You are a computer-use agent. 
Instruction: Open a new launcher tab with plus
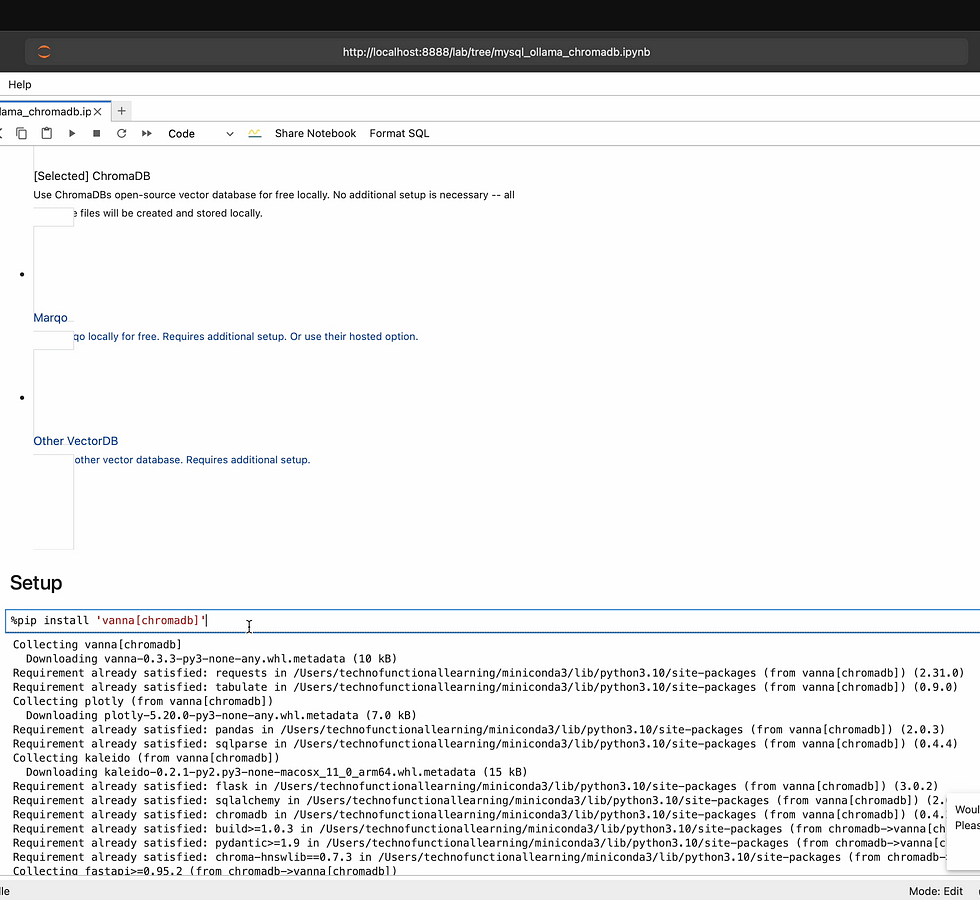pyautogui.click(x=121, y=111)
